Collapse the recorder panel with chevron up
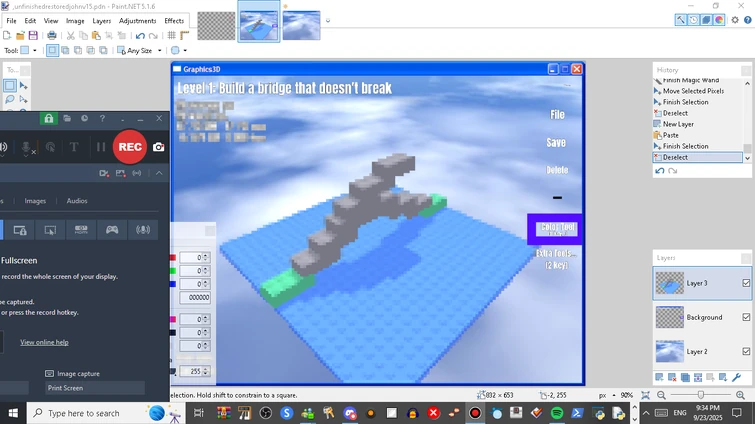Image resolution: width=755 pixels, height=424 pixels. point(159,173)
